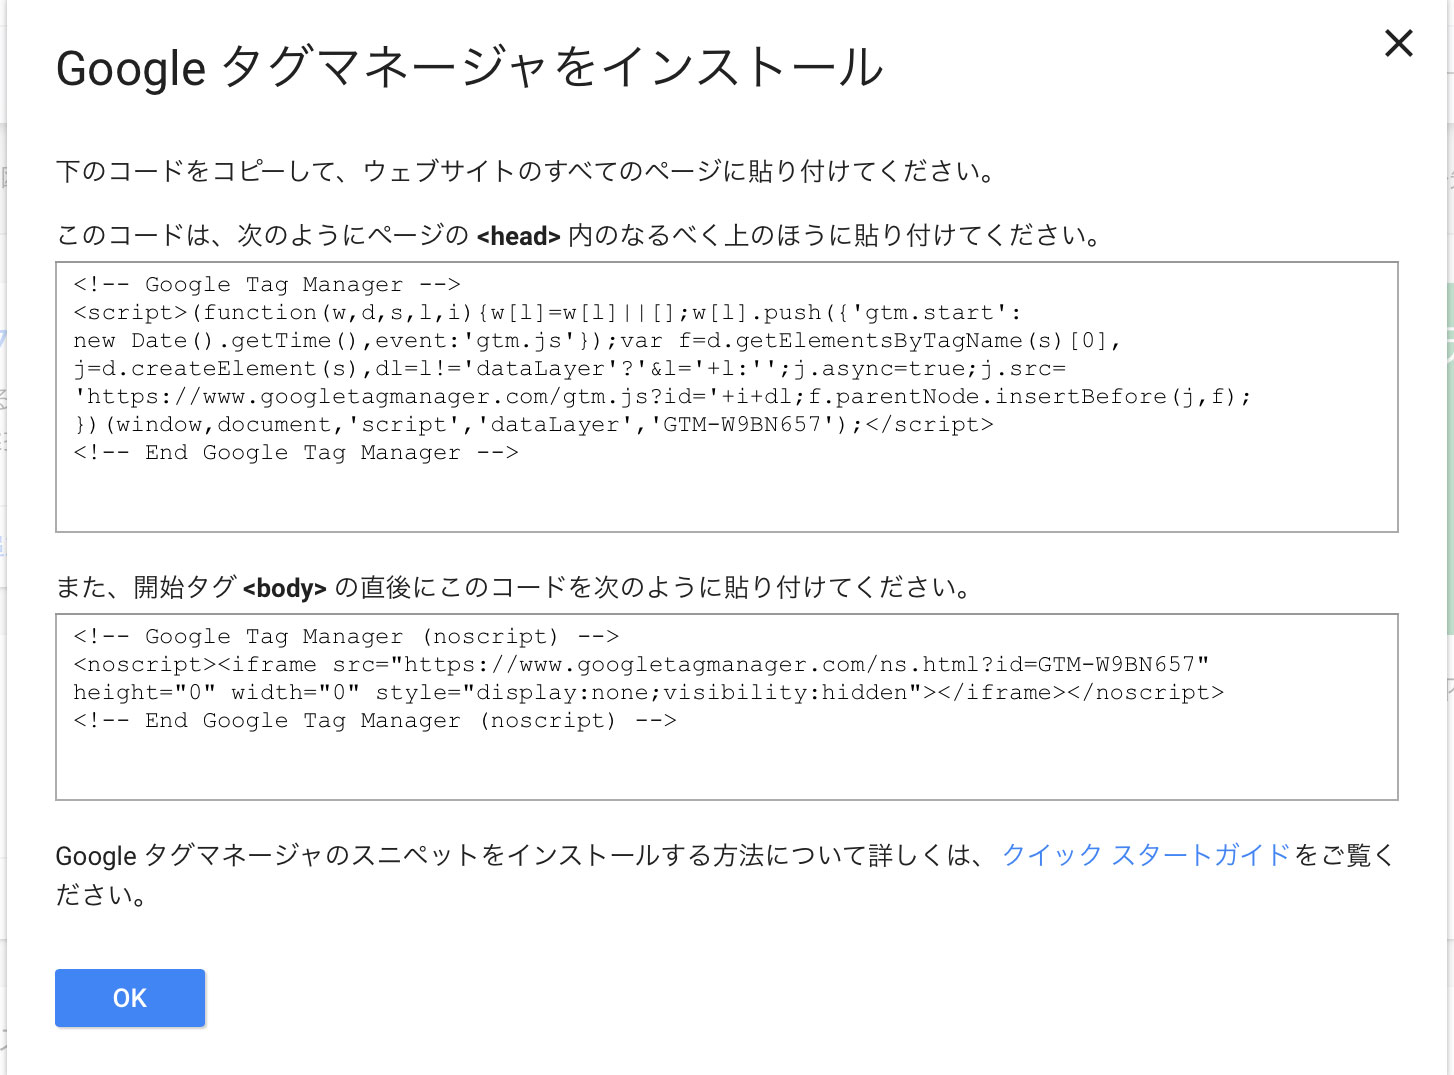Focus the head snippet code box
Screen dimensions: 1454x1075
[x=727, y=397]
